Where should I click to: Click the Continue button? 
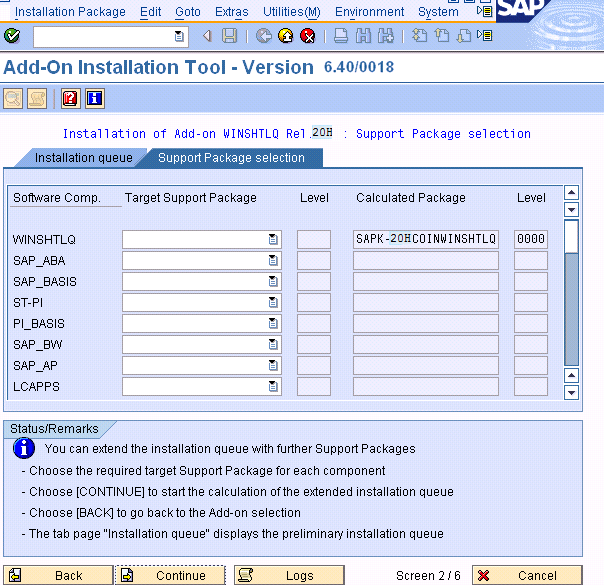click(170, 575)
